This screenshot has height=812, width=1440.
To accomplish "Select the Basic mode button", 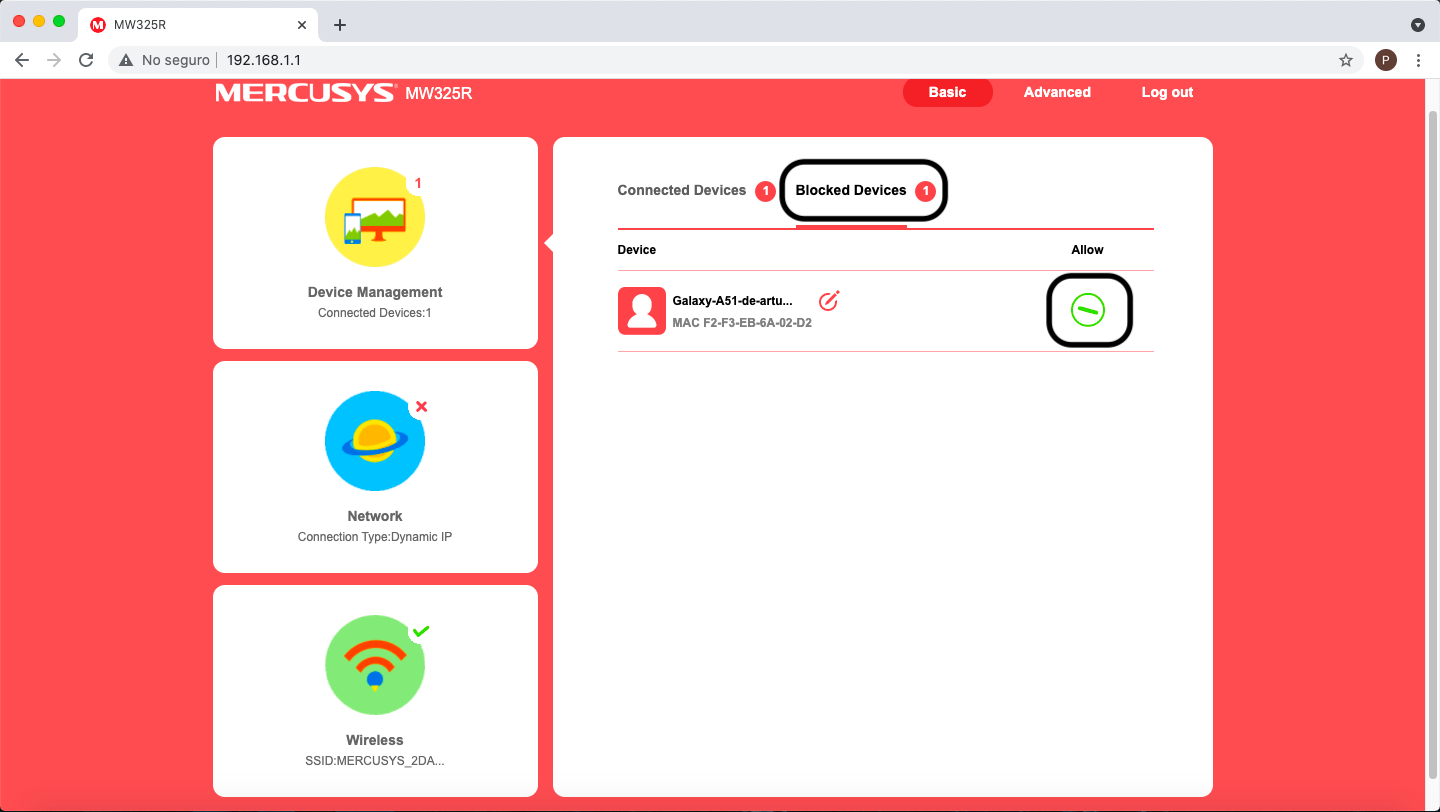I will click(x=947, y=92).
